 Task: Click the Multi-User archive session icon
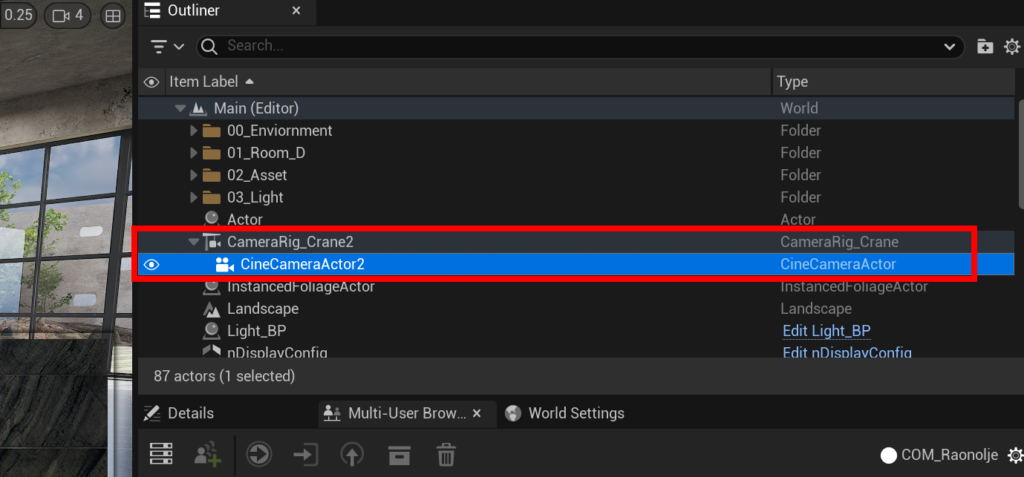click(x=399, y=455)
